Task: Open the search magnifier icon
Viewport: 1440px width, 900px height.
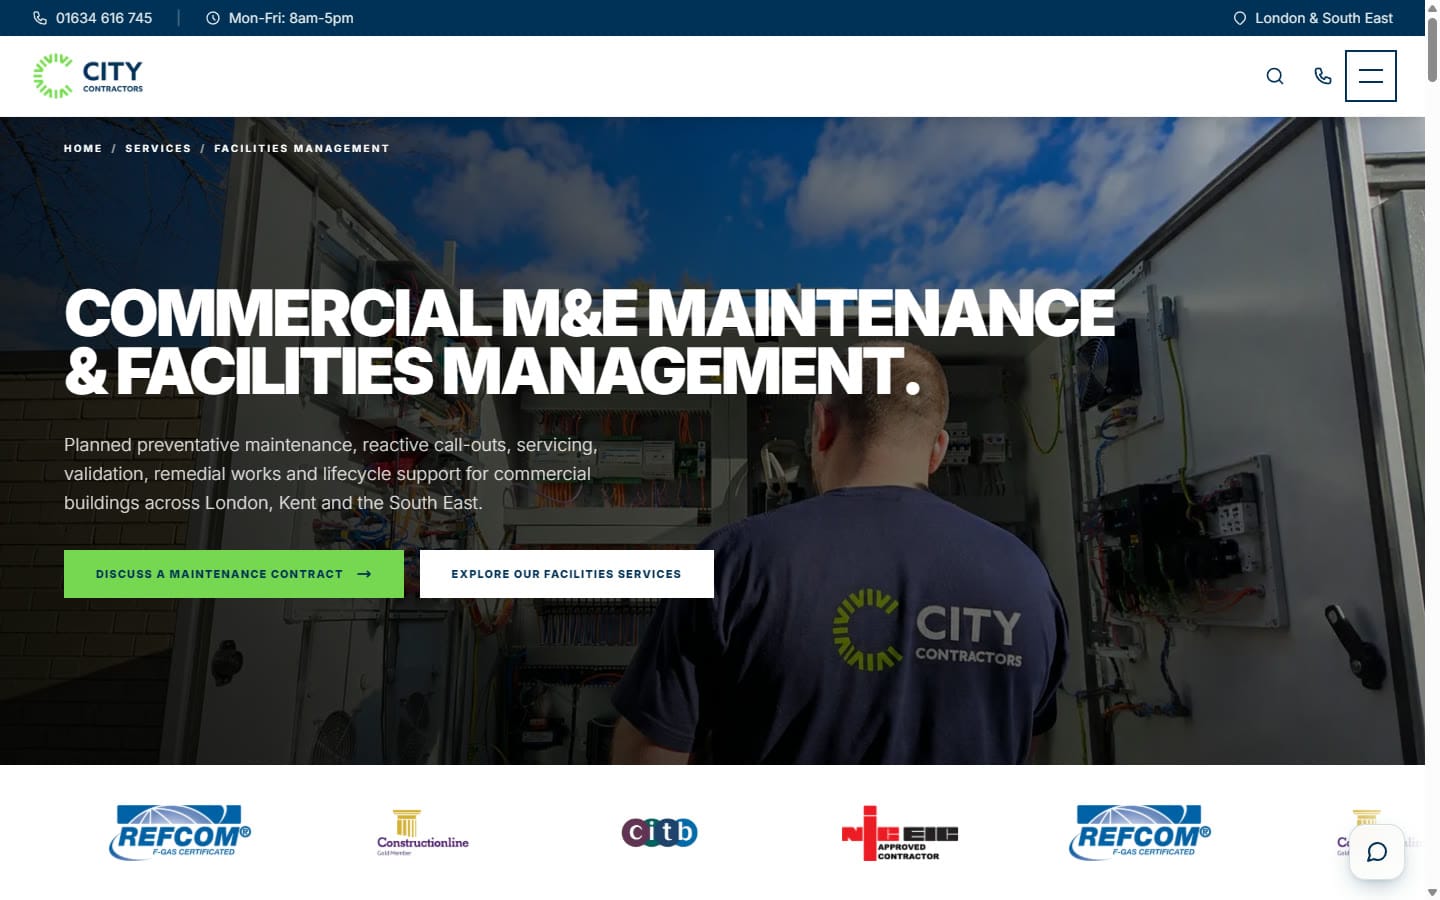Action: (1275, 76)
